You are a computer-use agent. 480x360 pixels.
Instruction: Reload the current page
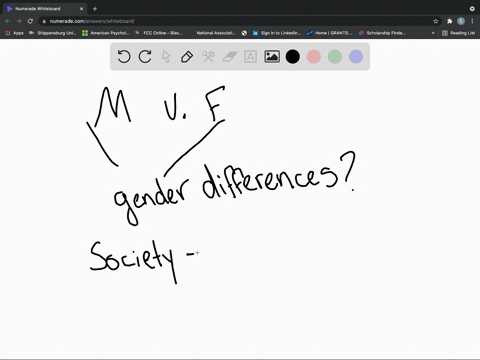coord(30,21)
